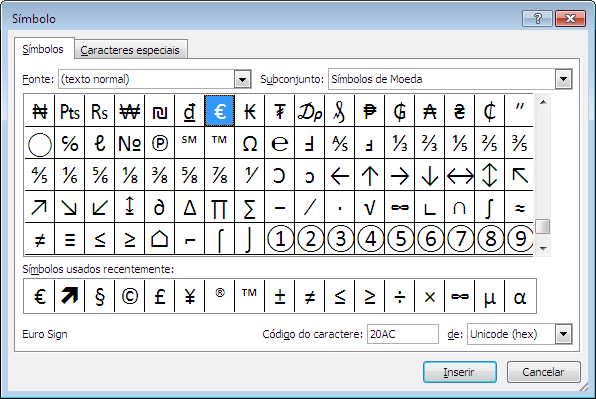Select the circled number 5 symbol
Viewport: 596px width, 399px height.
pos(400,239)
